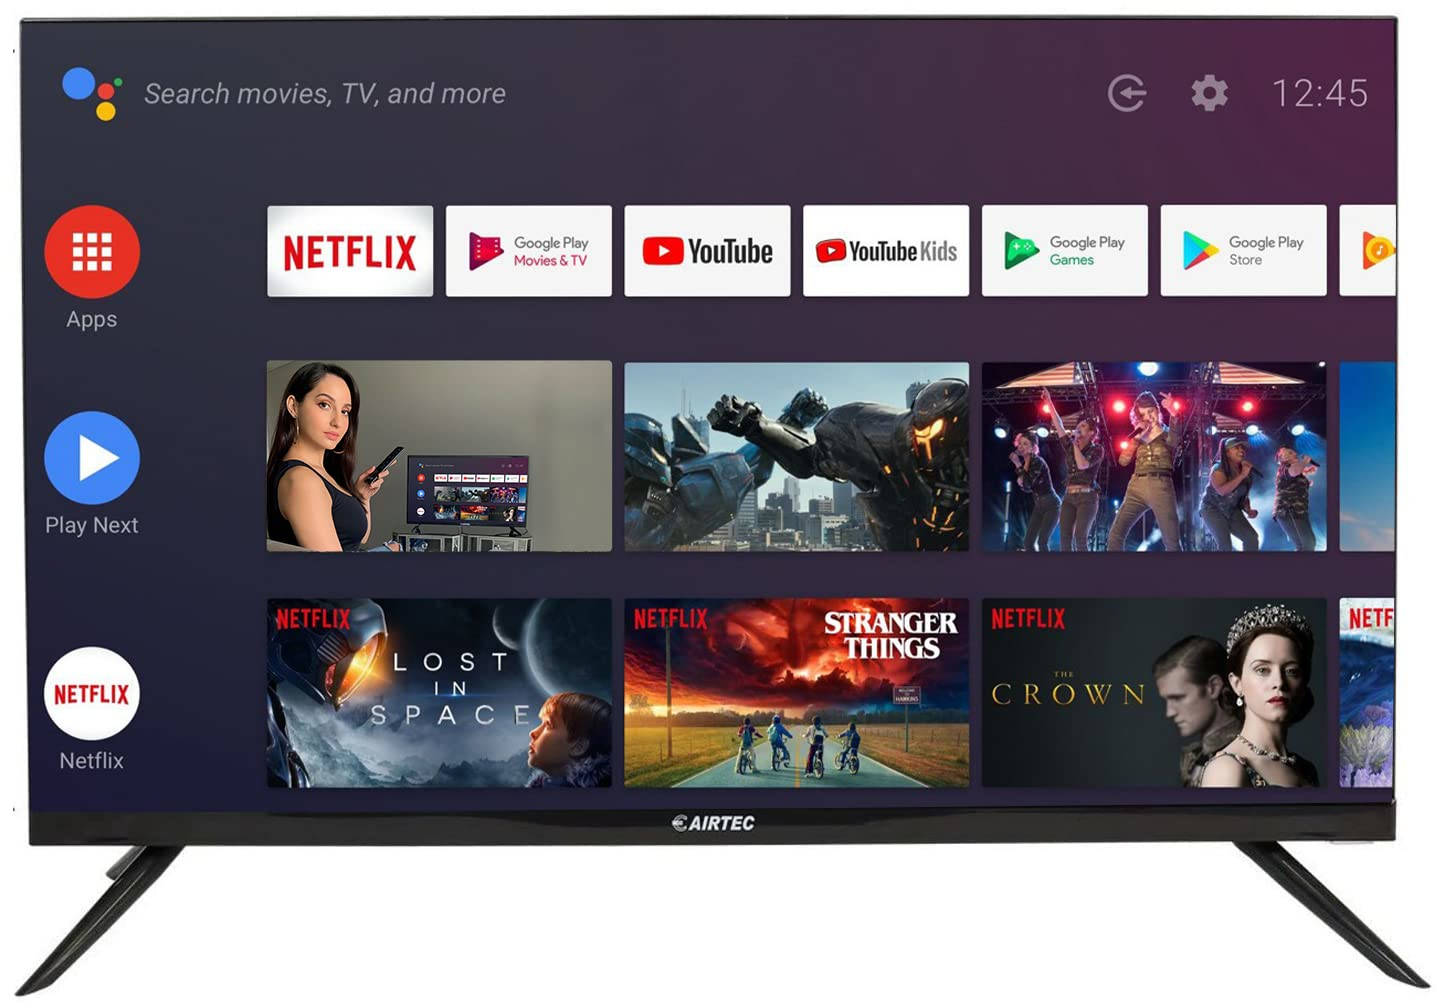
Task: Launch the YouTube Kids app tile
Action: [886, 251]
